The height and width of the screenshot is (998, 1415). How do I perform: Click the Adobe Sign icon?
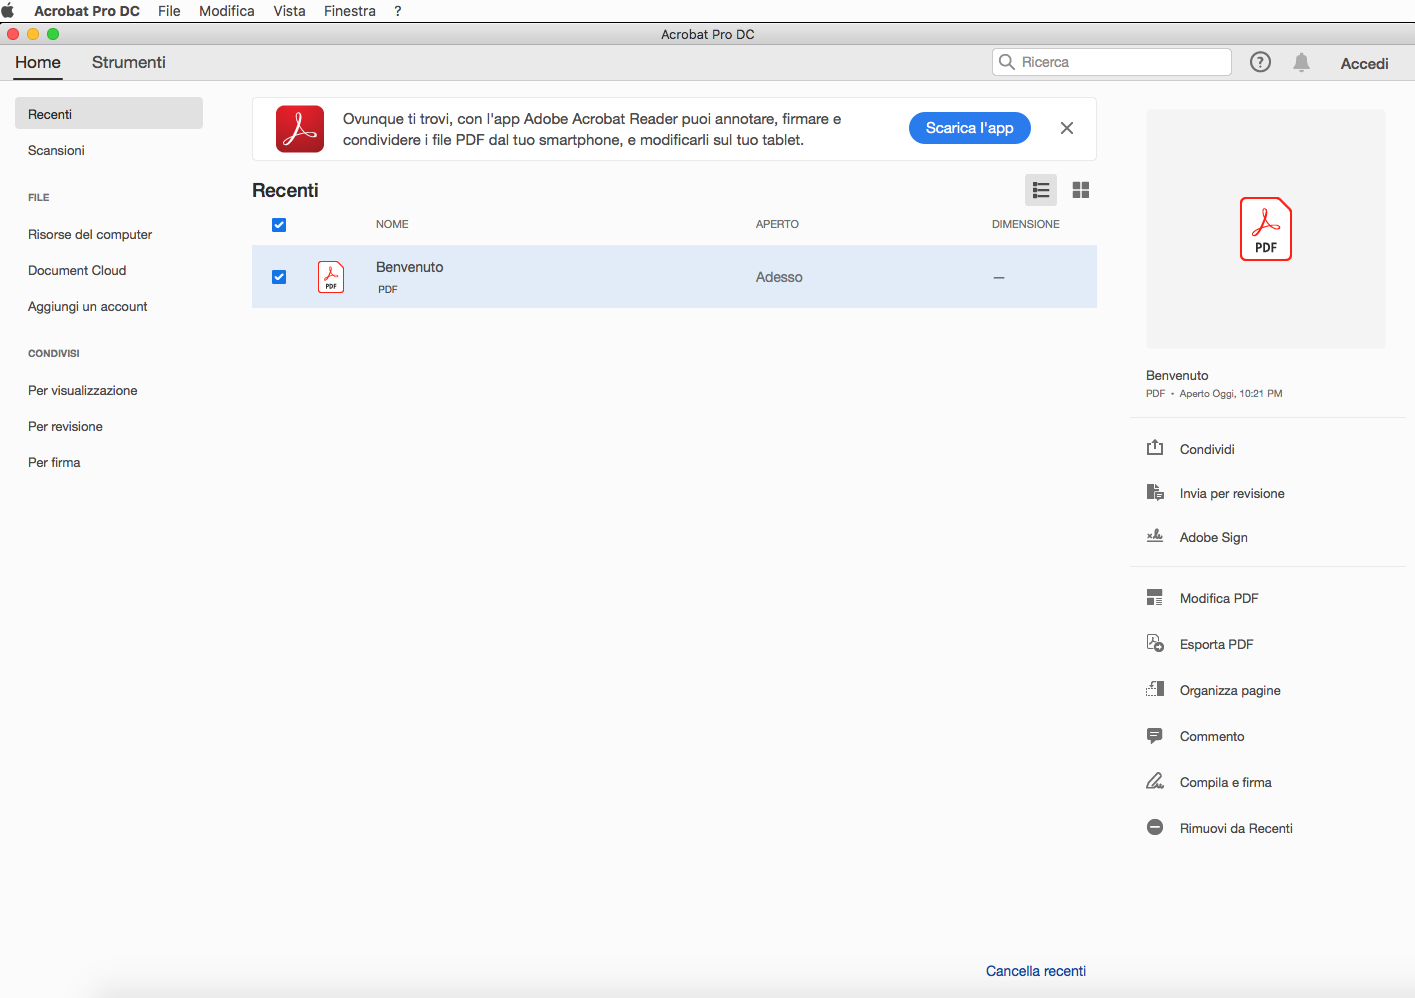pyautogui.click(x=1155, y=536)
